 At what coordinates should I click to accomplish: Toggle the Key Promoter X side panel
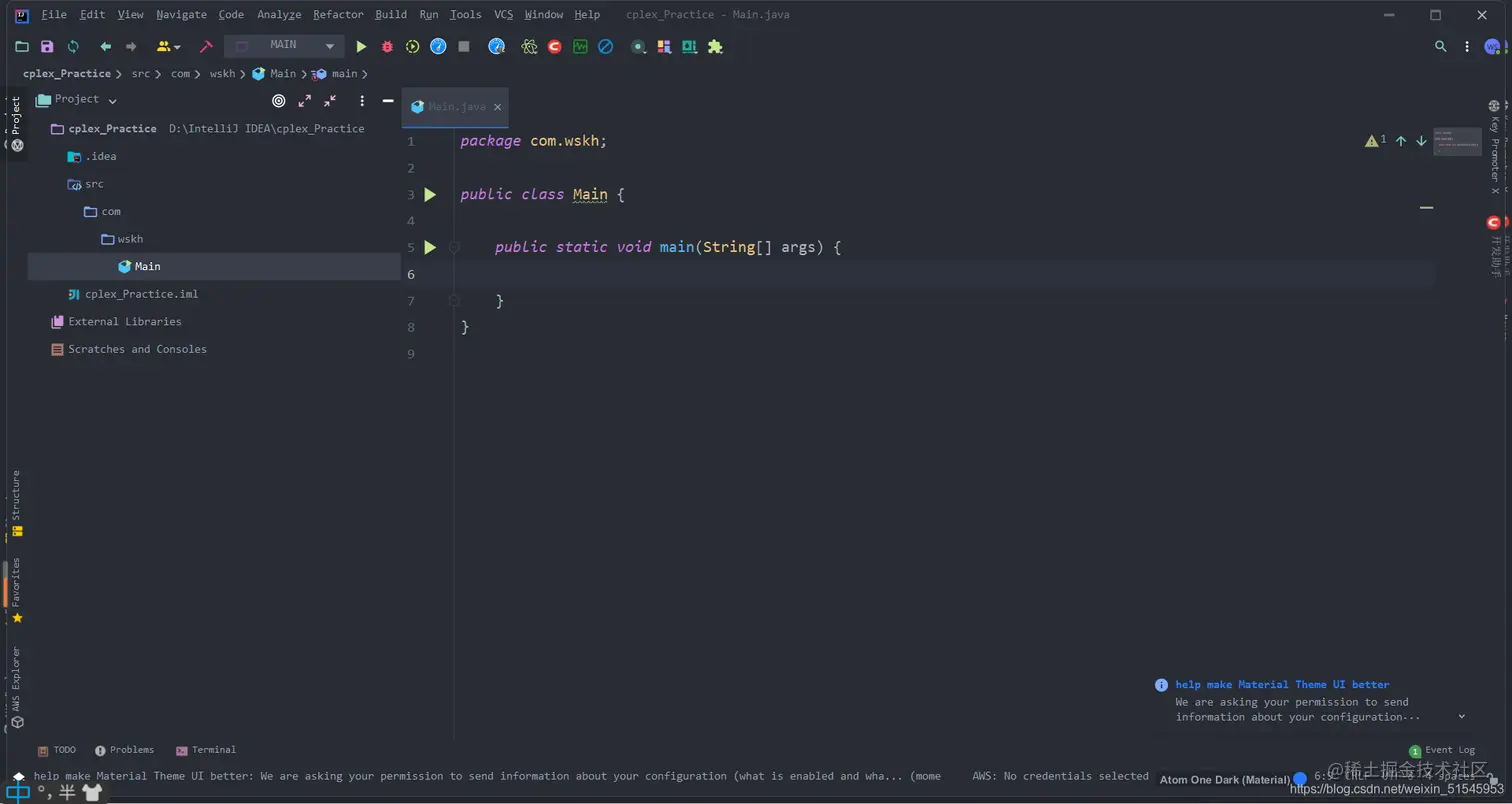(1494, 147)
